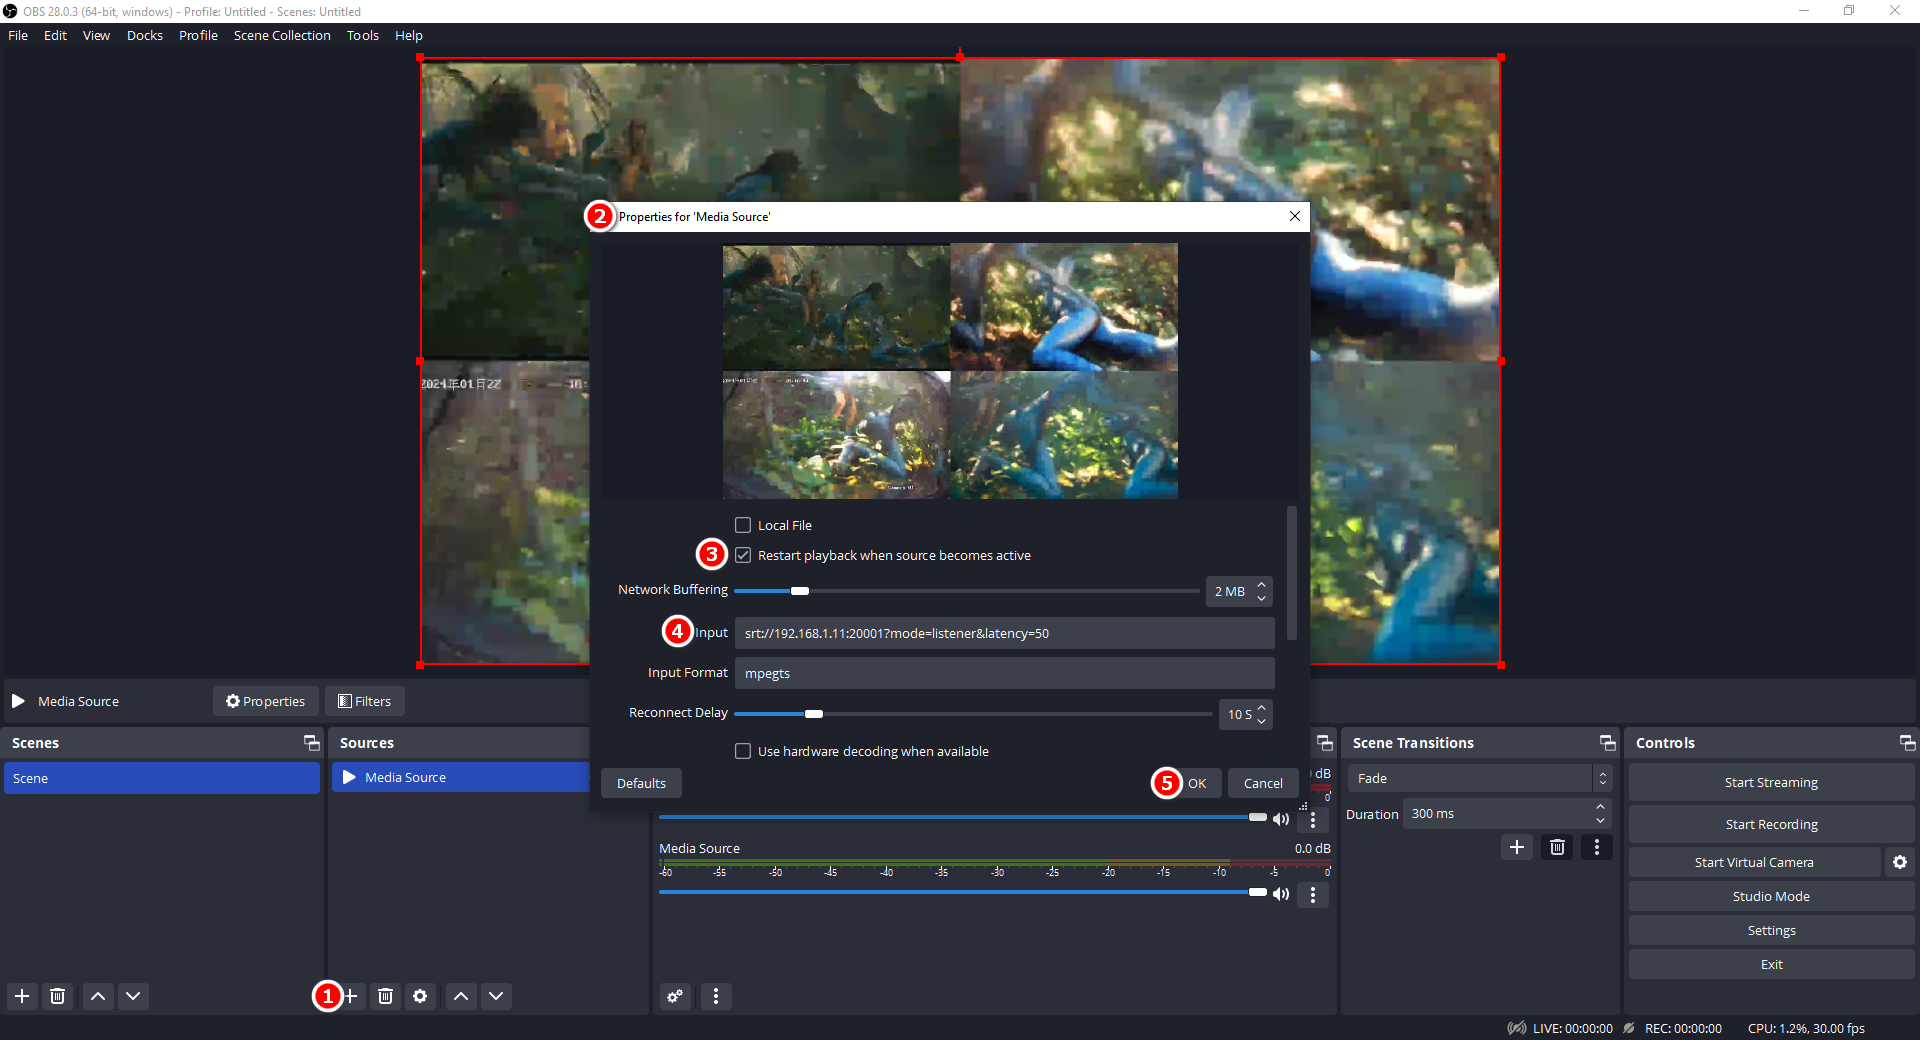Open upper mixer track options dots

point(1313,820)
